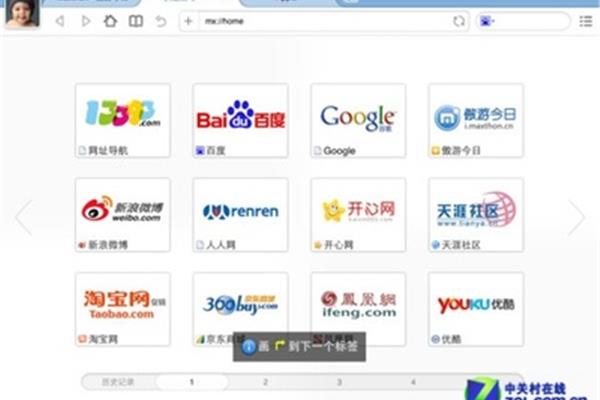Screen dimensions: 600x400
Task: Open the 淘宝网 Taobao tile
Action: [123, 309]
